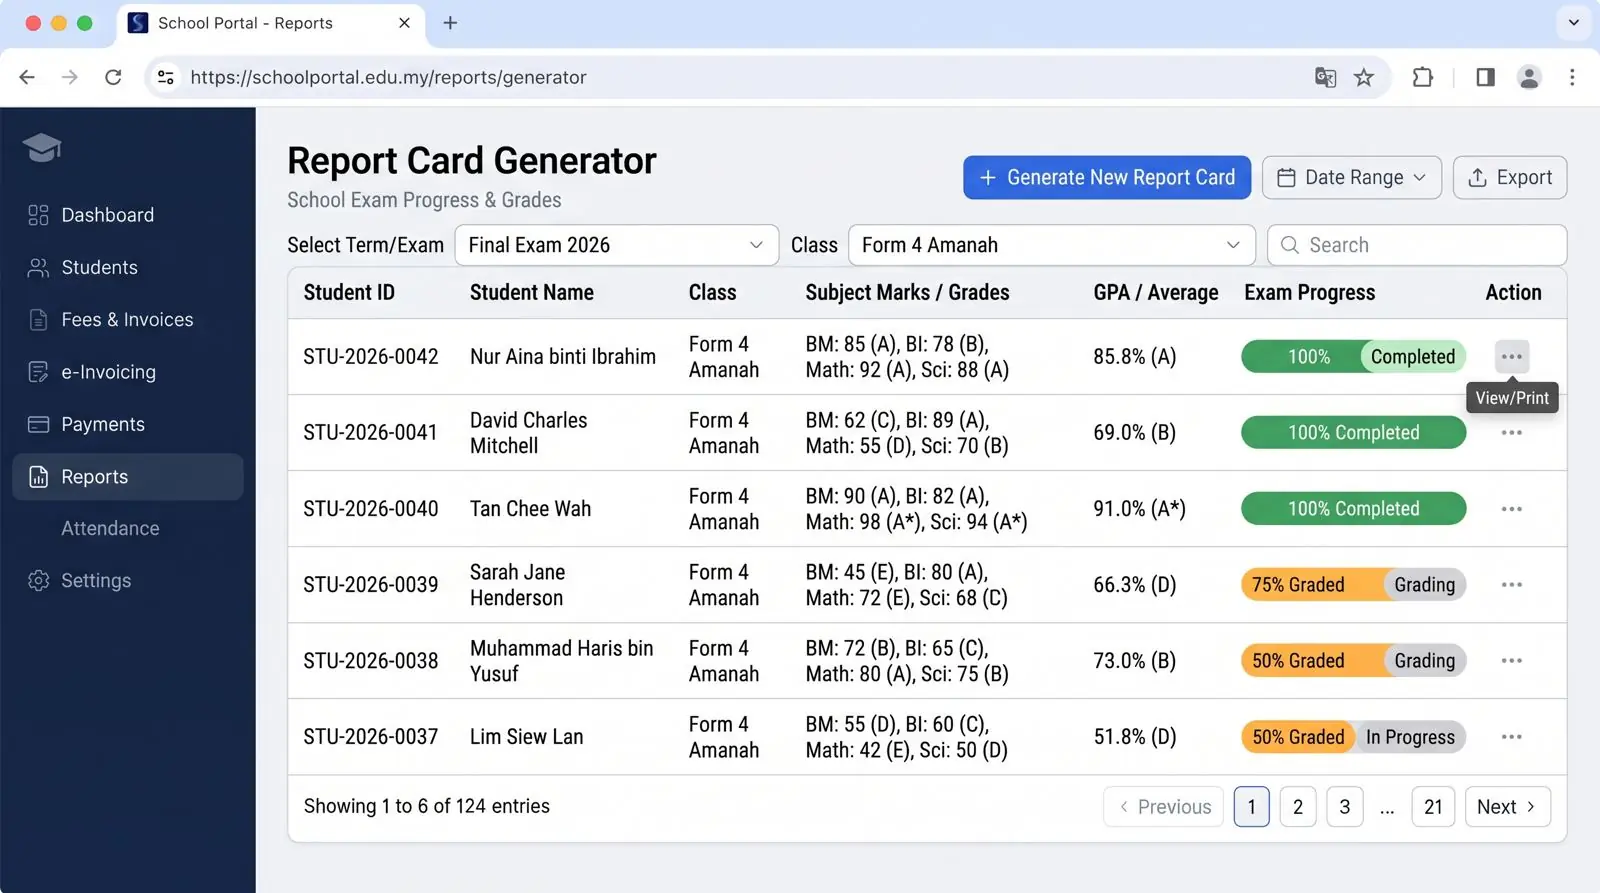
Task: Open actions menu for Muhammad Haris bin Yusuf
Action: (x=1511, y=661)
